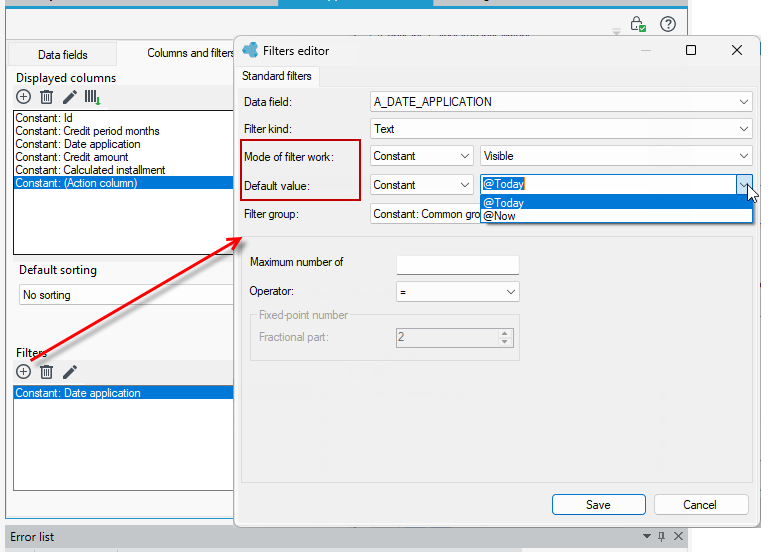Save the filter settings

(x=598, y=505)
